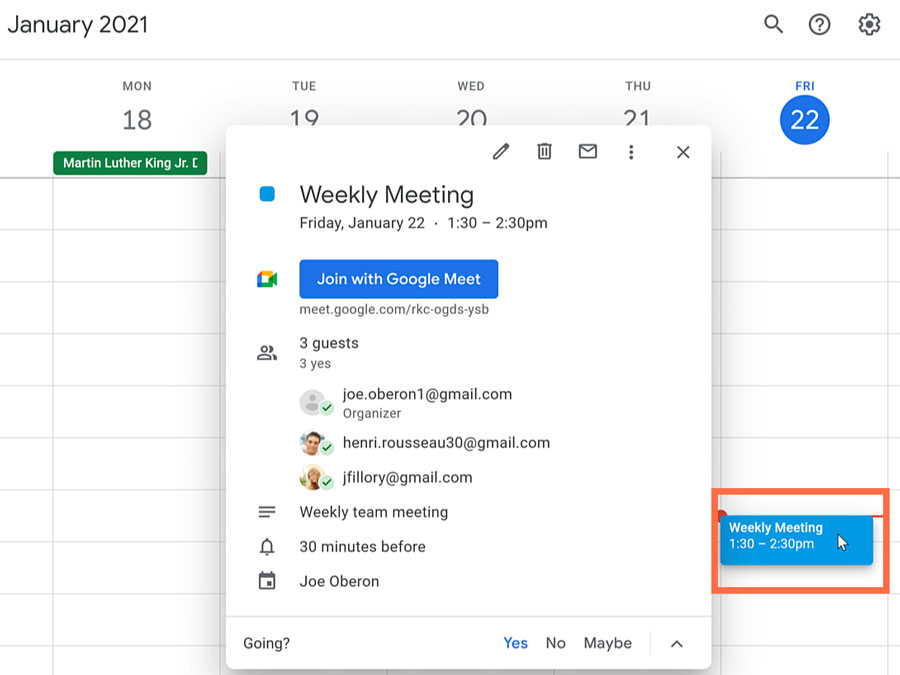
Task: Open the Settings gear menu
Action: pos(869,25)
